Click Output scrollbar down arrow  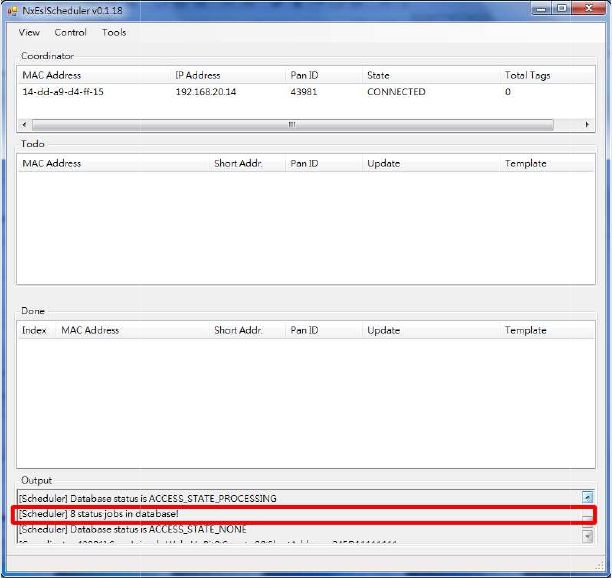coord(587,536)
